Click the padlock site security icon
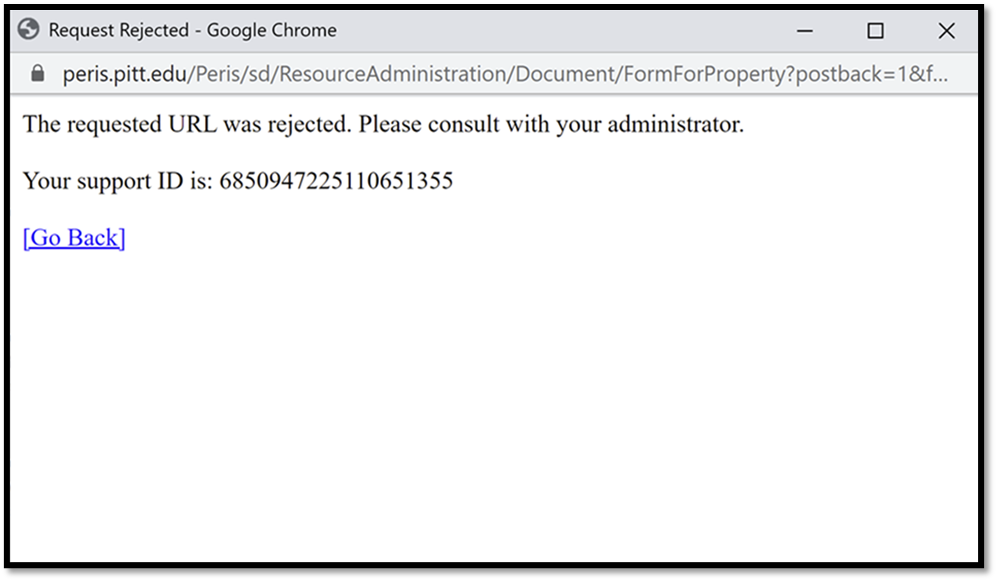This screenshot has width=997, height=581. click(38, 73)
